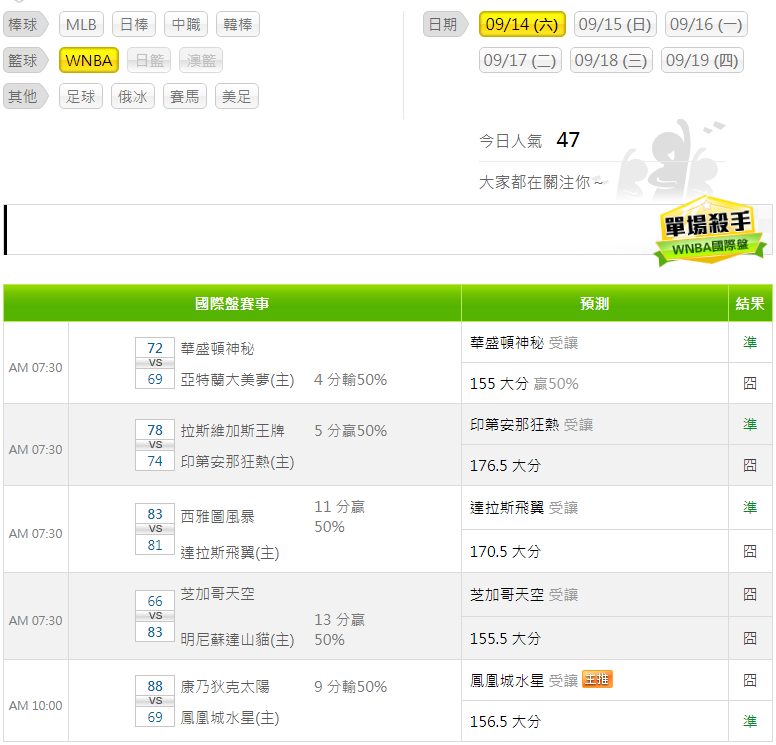Screen dimensions: 776x745
Task: Pick date 09/14 (六)
Action: pyautogui.click(x=522, y=25)
